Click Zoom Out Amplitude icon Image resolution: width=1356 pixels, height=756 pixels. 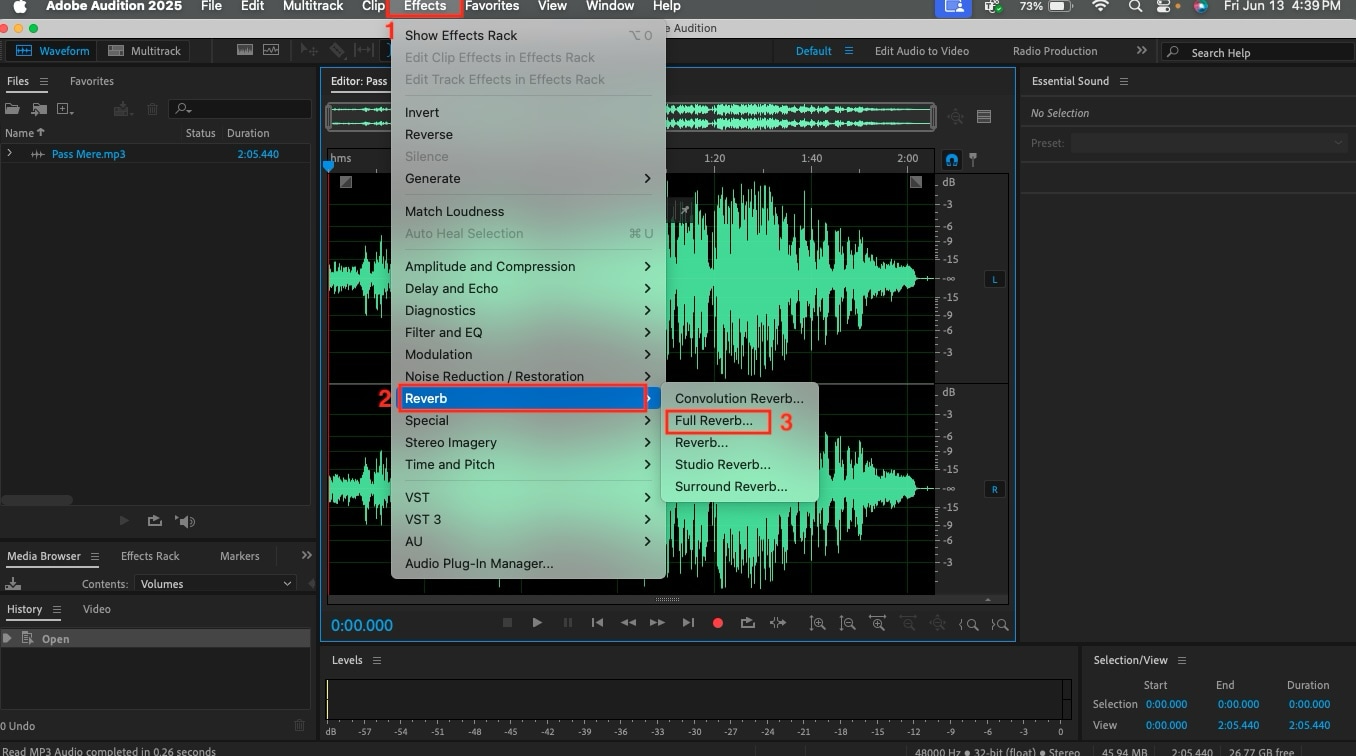pos(847,624)
